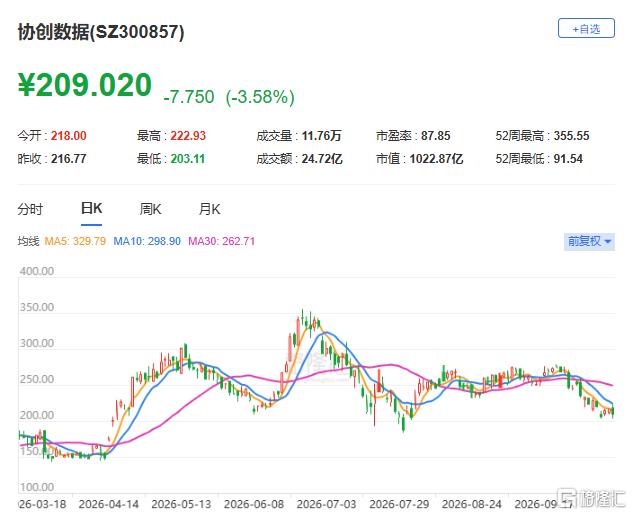Click the current price ¥209.020
The width and height of the screenshot is (632, 515).
85,85
